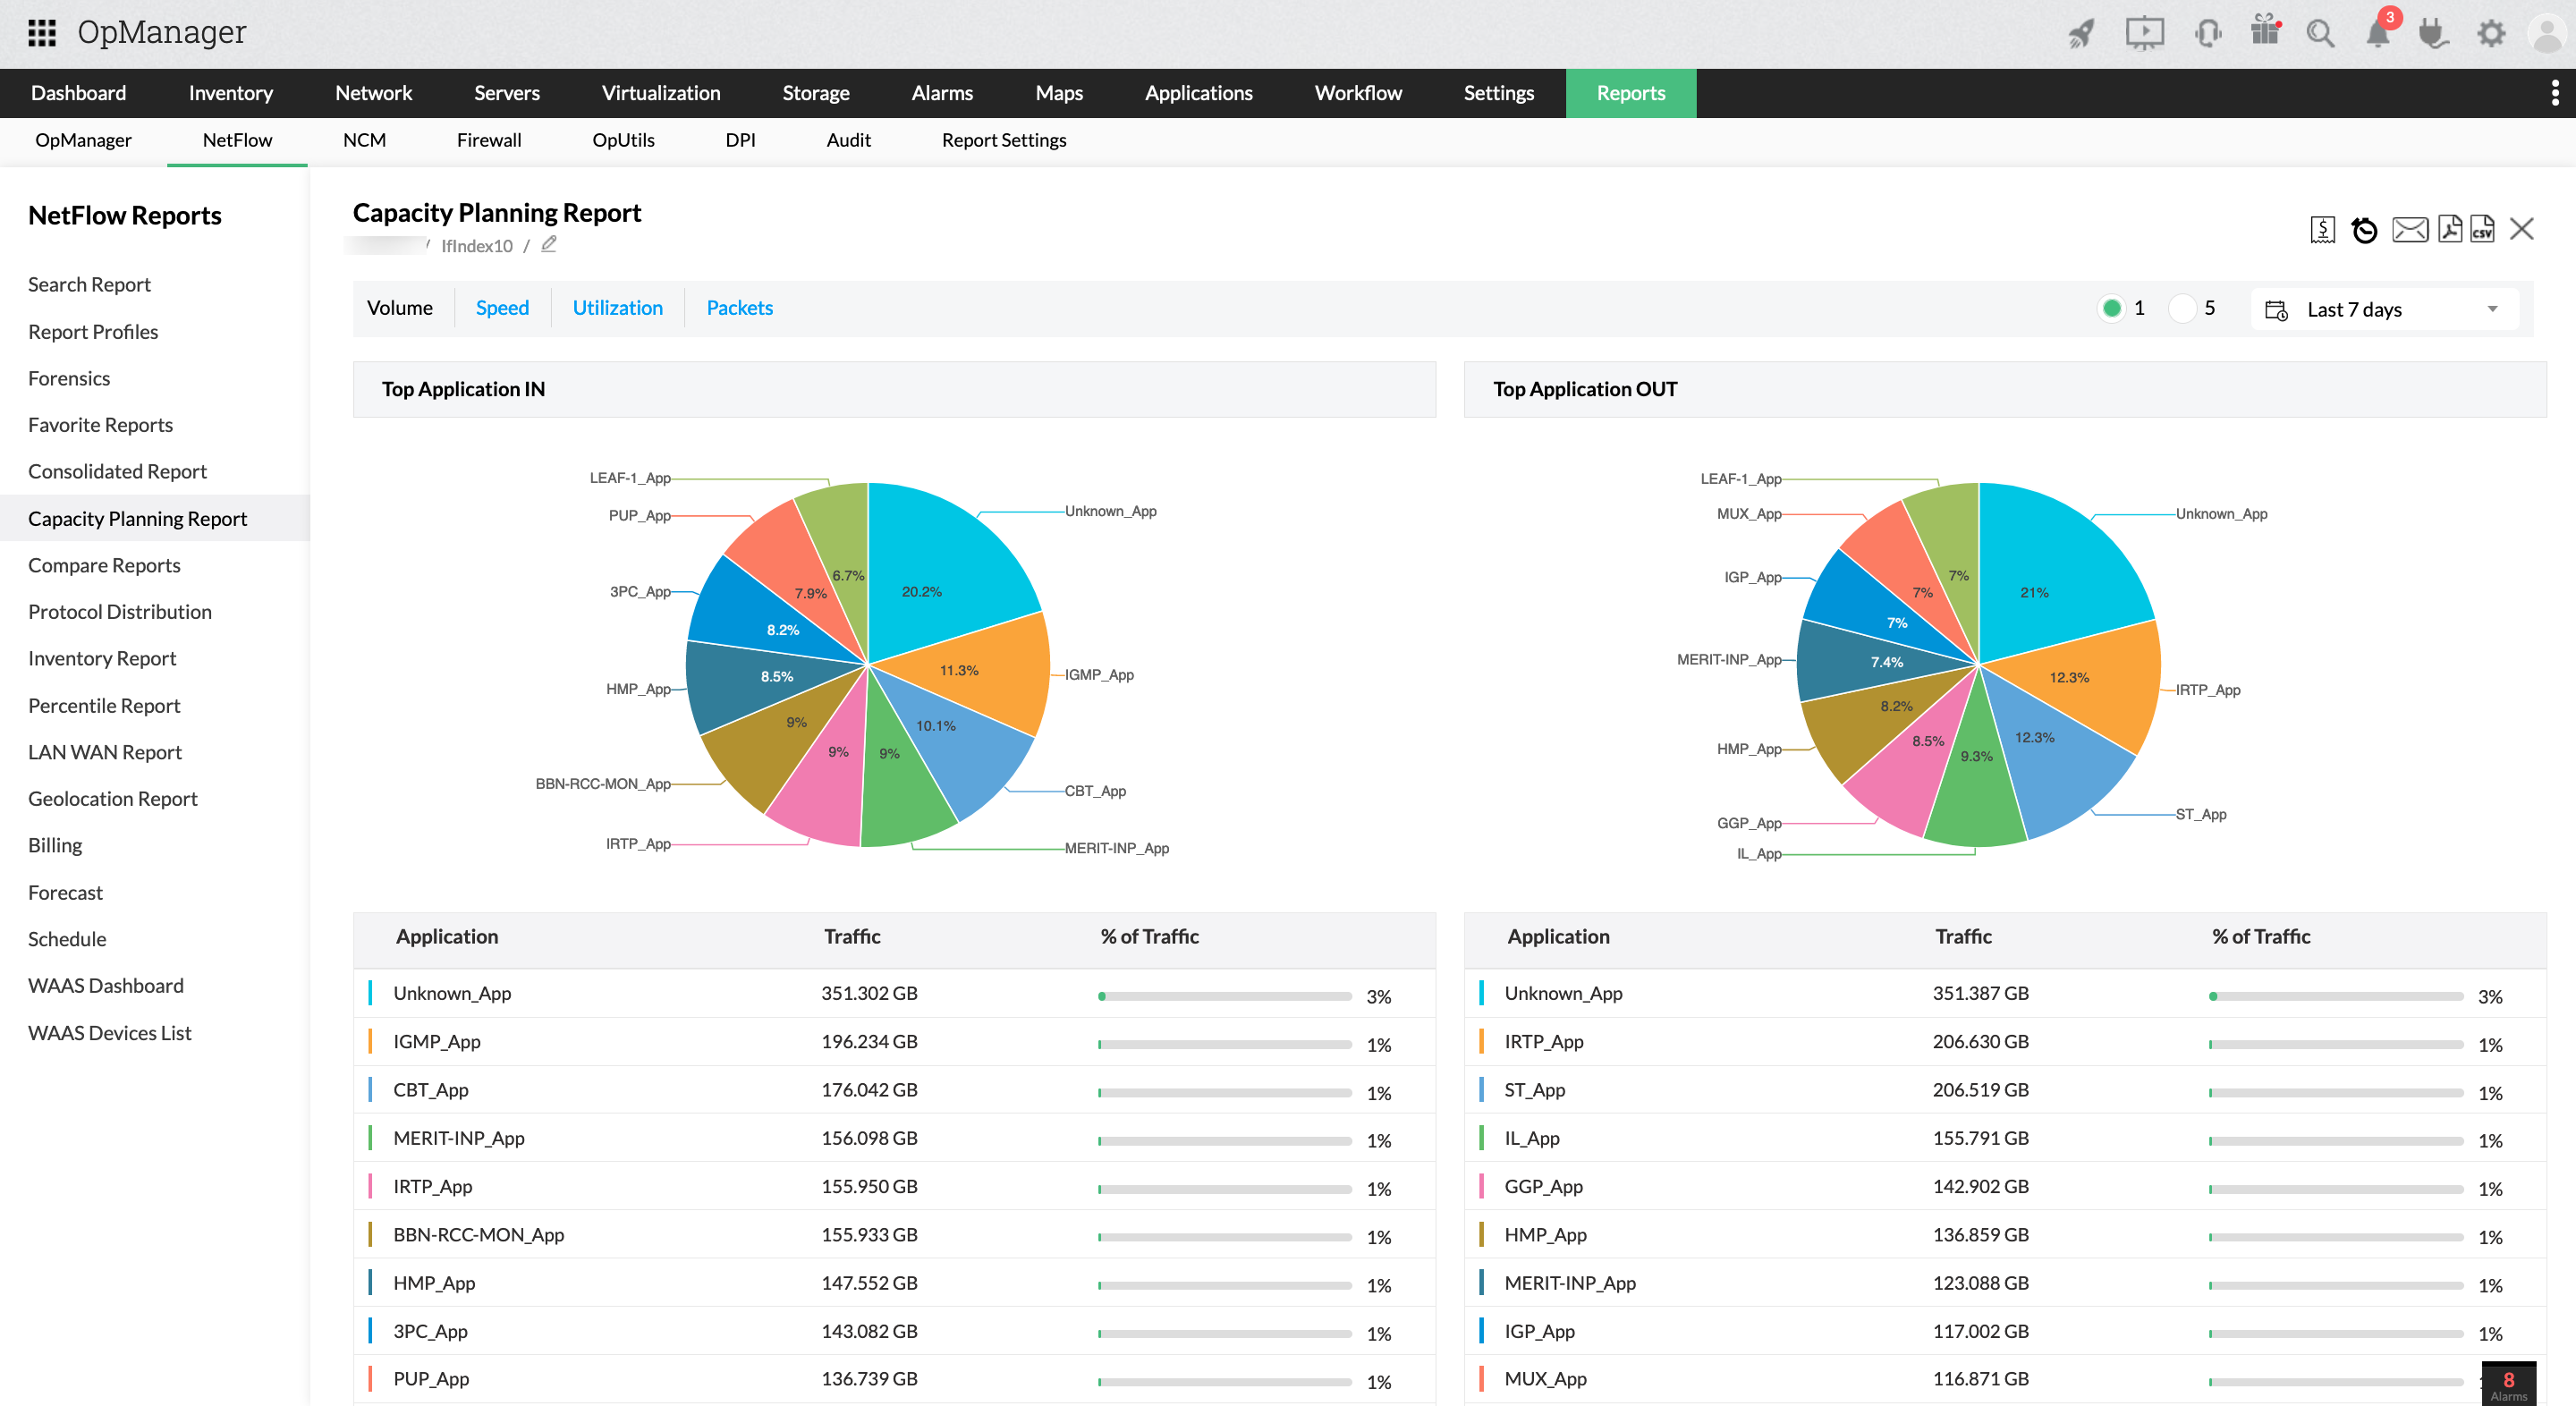2576x1406 pixels.
Task: Click the edit pencil next to IfIndex10
Action: [548, 243]
